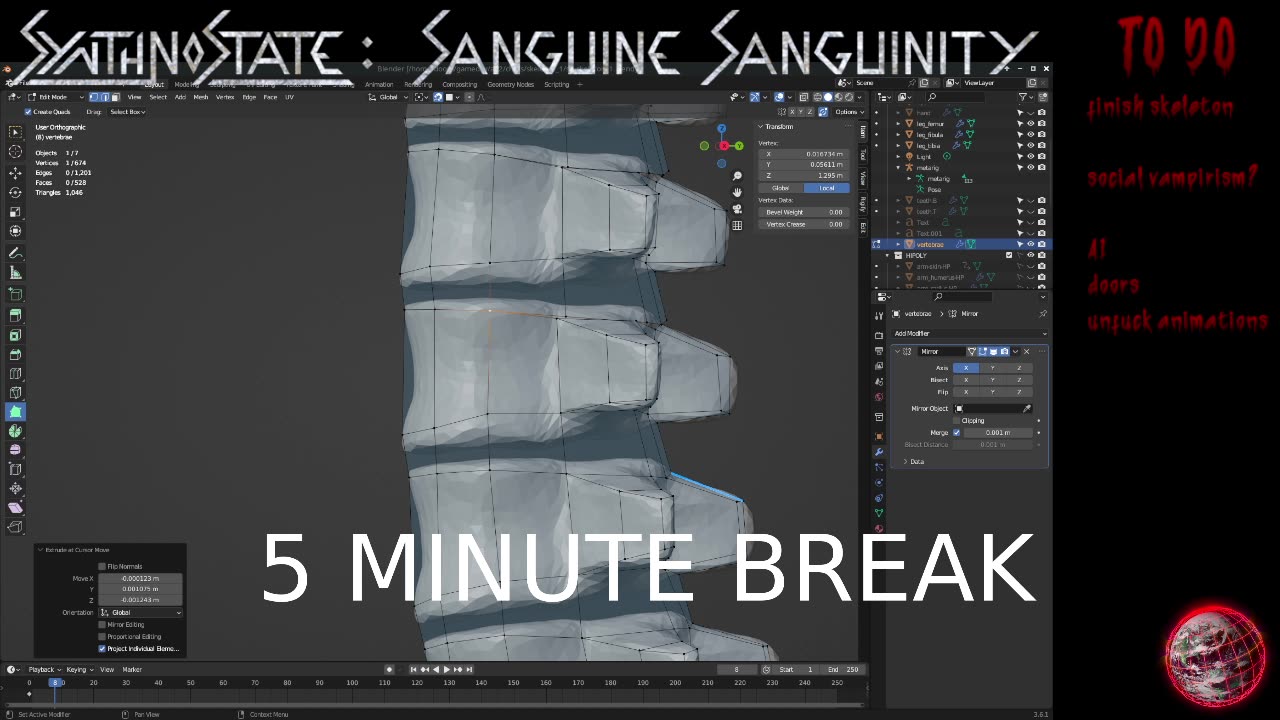Select the Move tool
The height and width of the screenshot is (720, 1280).
15,173
